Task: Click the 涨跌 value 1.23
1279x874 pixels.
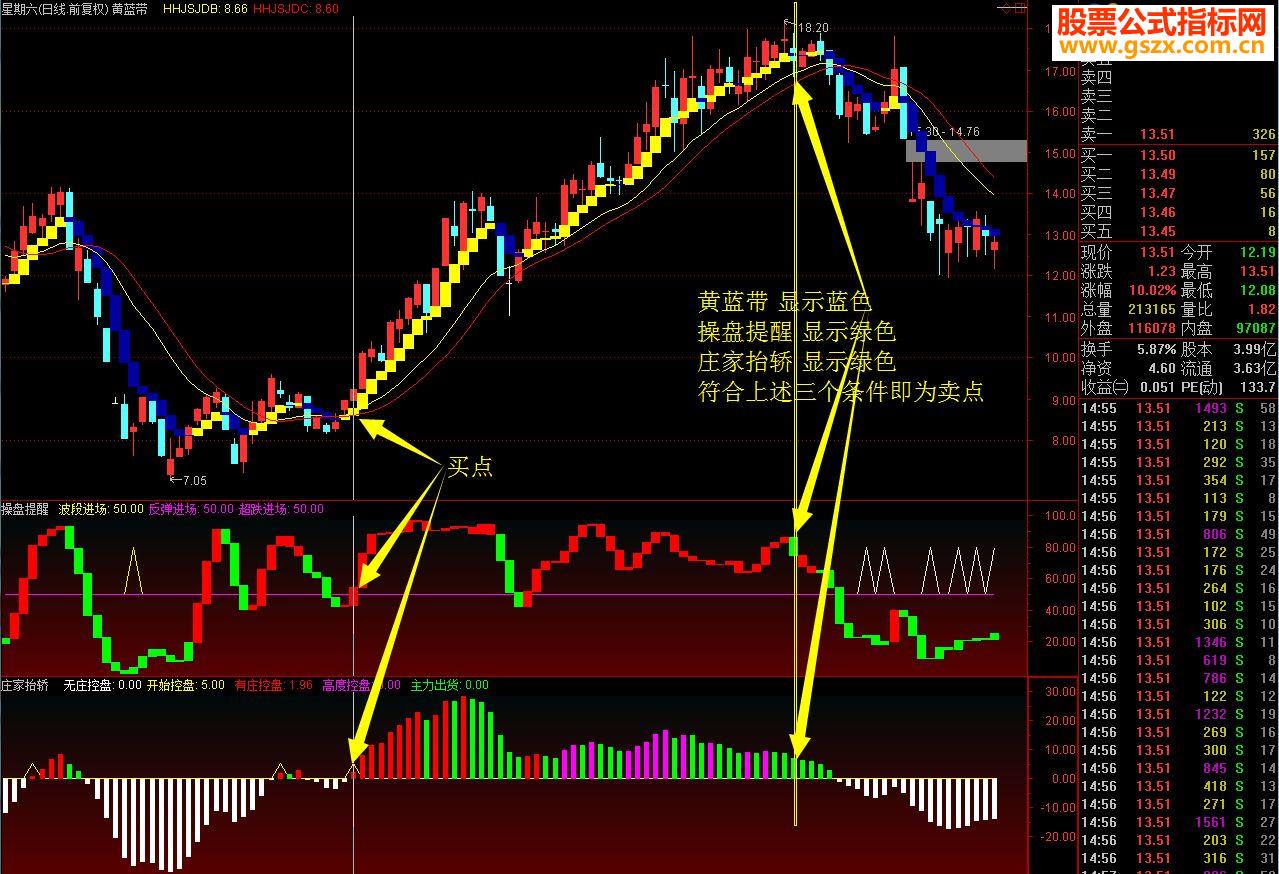Action: point(1161,271)
